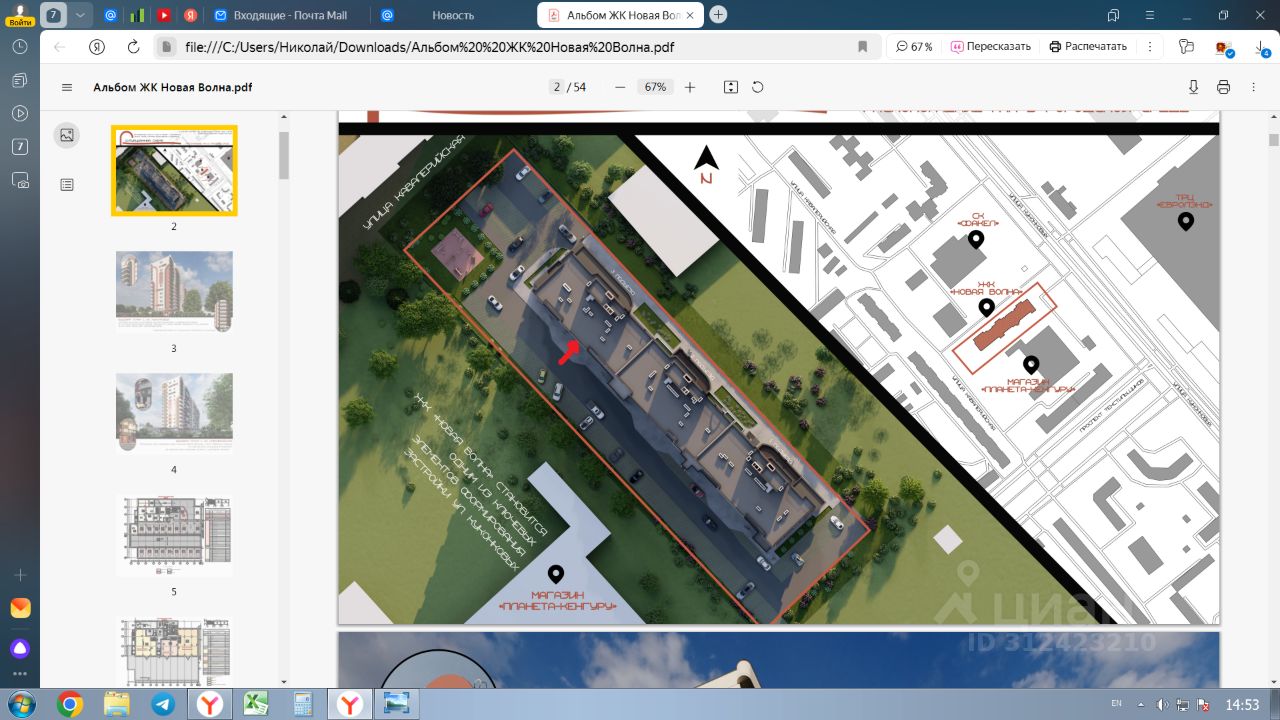
Task: Open the protected extension icon with checkmark
Action: (x=1223, y=48)
